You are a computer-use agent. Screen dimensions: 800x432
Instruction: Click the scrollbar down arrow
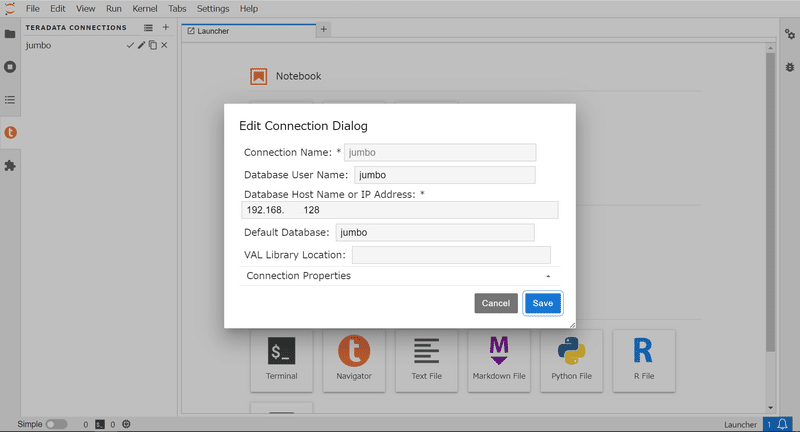(770, 408)
